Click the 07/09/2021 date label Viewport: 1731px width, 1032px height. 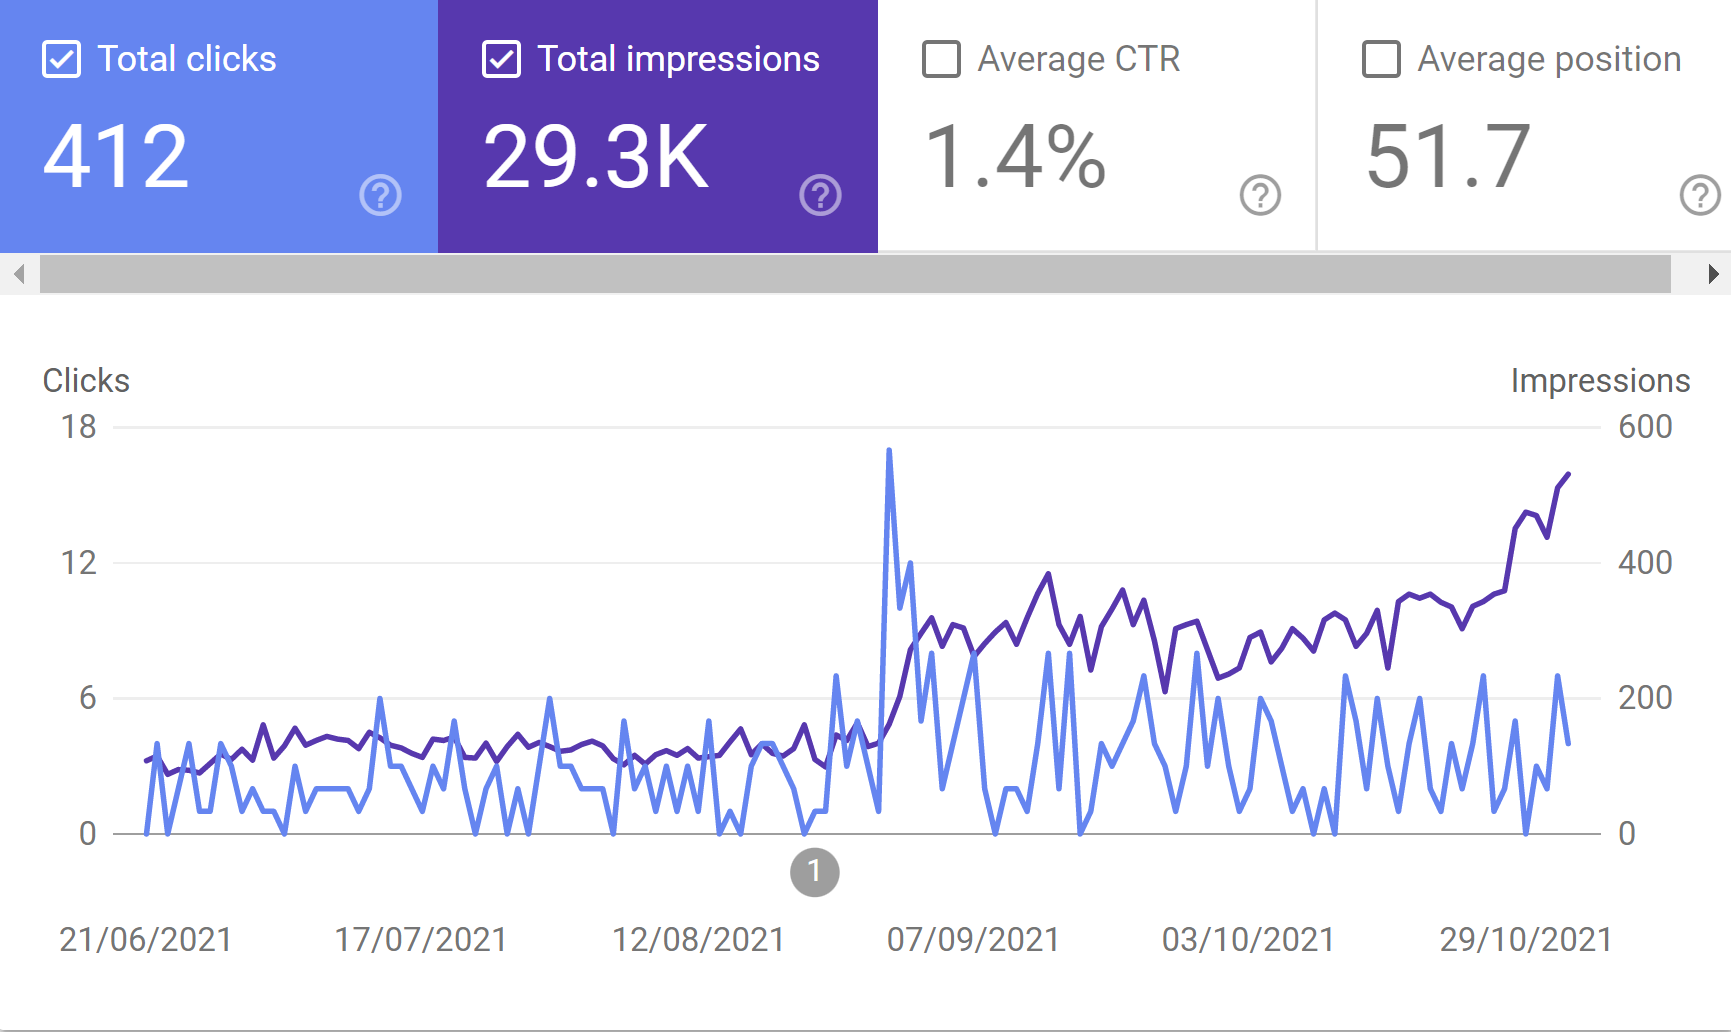click(x=973, y=940)
